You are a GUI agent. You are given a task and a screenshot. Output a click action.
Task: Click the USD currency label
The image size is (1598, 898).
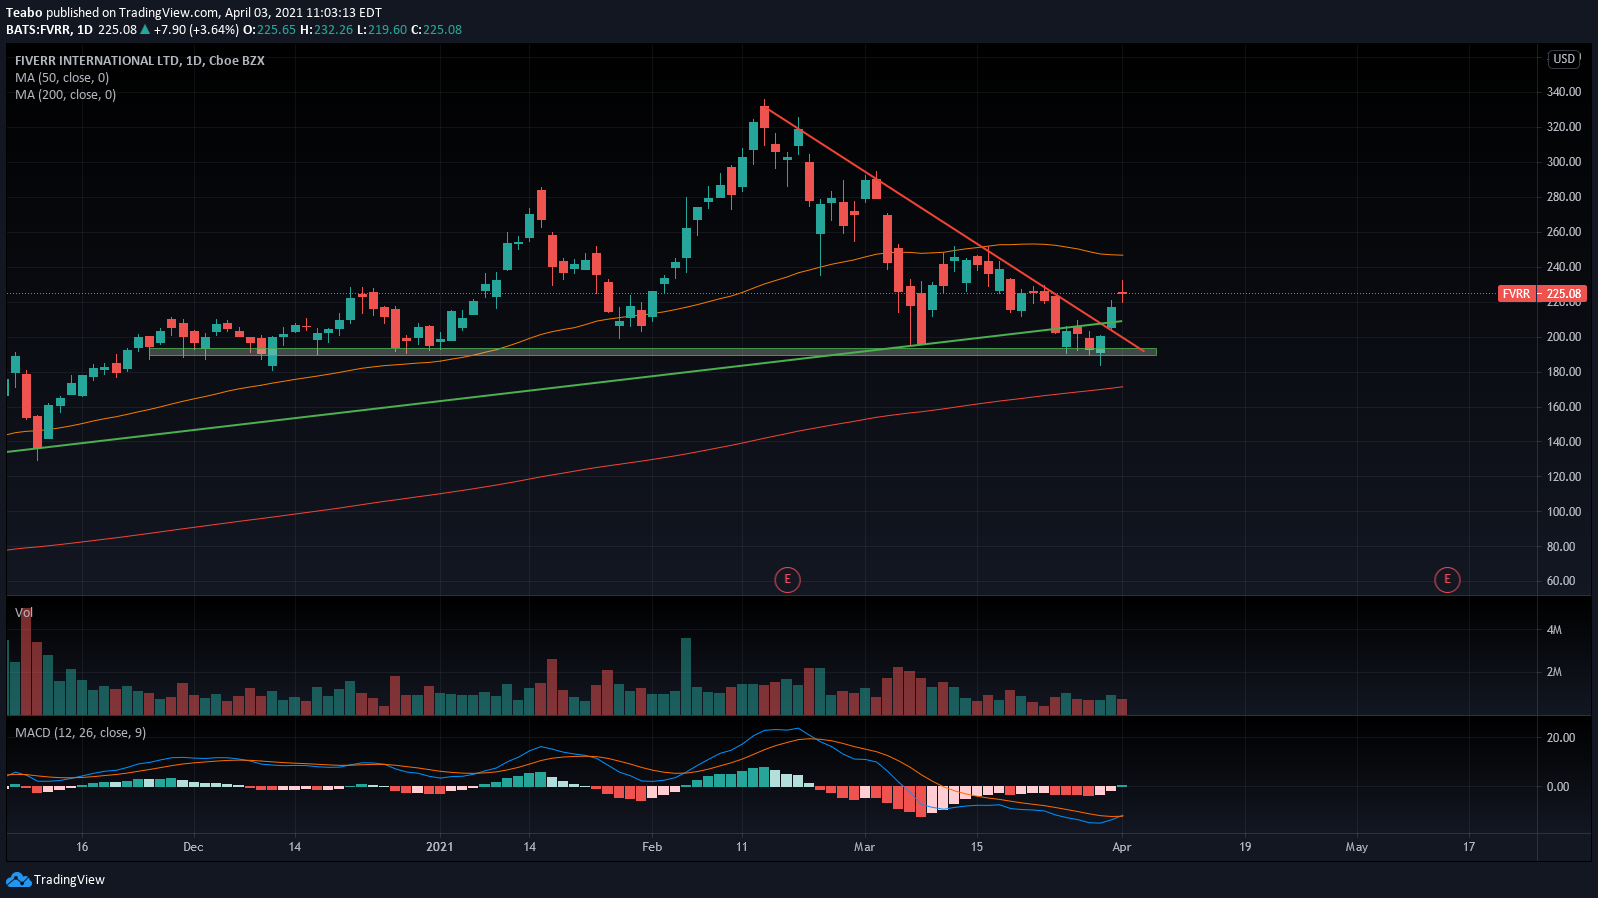point(1564,59)
